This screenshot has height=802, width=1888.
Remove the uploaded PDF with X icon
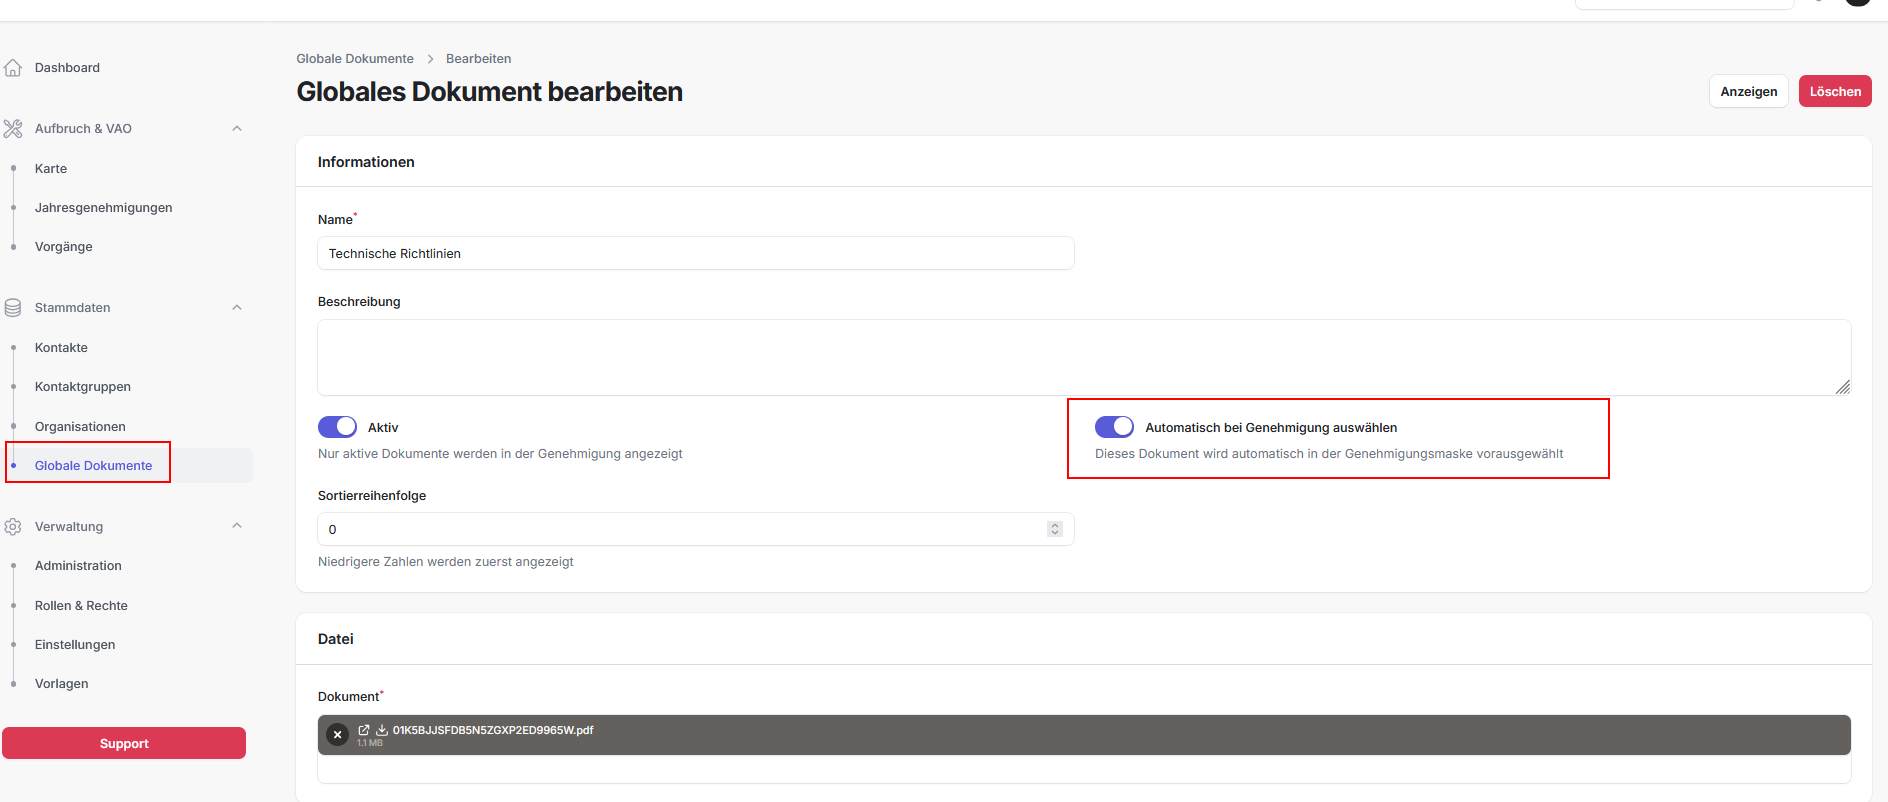(338, 735)
